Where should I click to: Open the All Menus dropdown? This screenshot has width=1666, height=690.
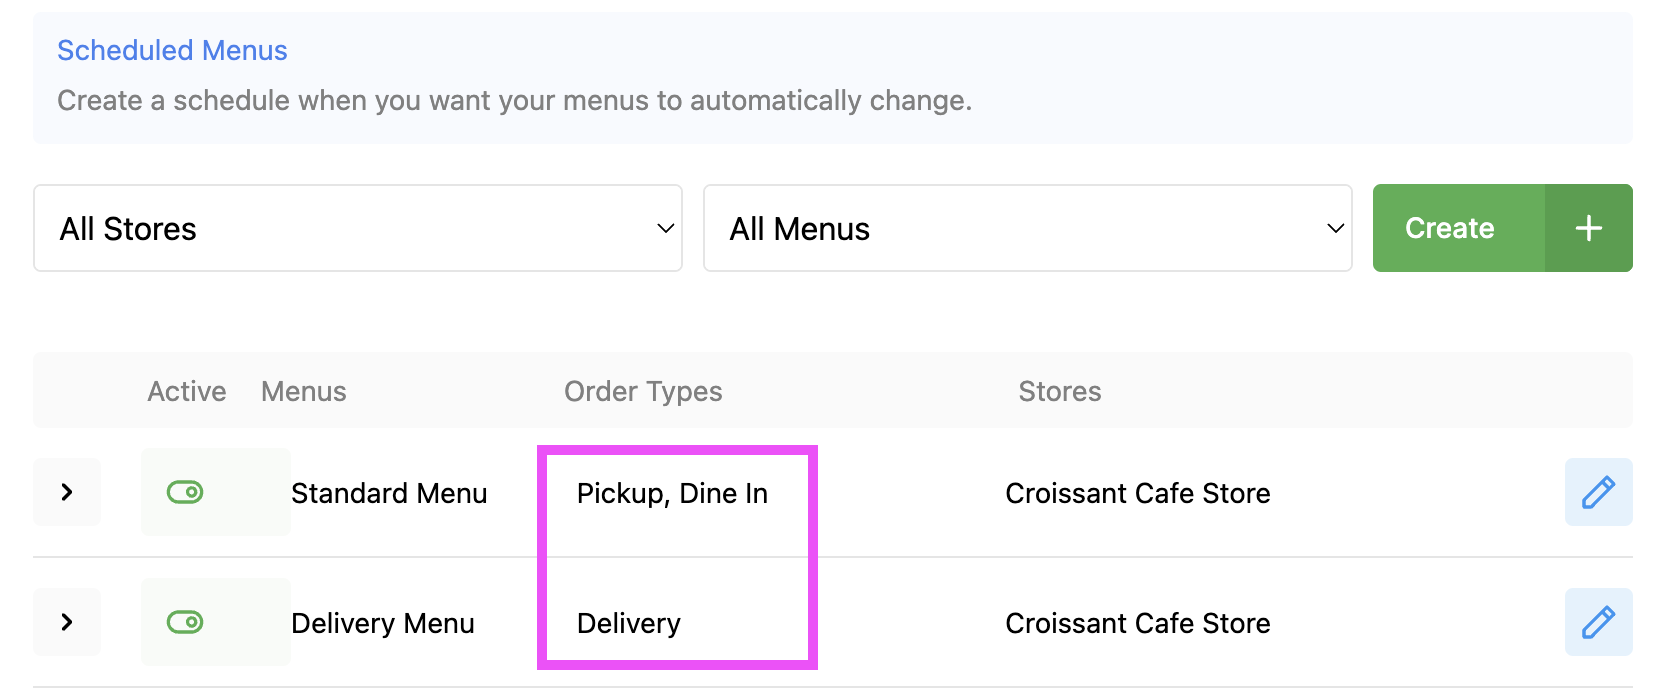coord(1027,228)
